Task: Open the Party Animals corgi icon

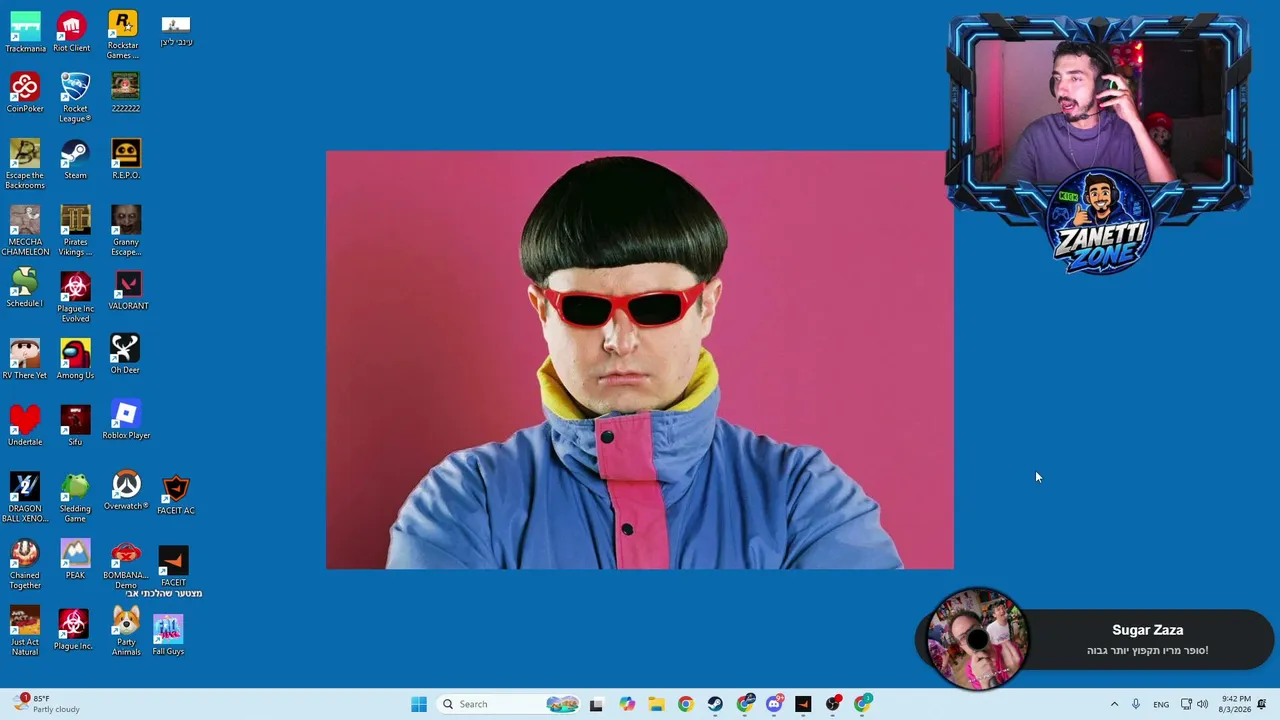Action: point(126,631)
